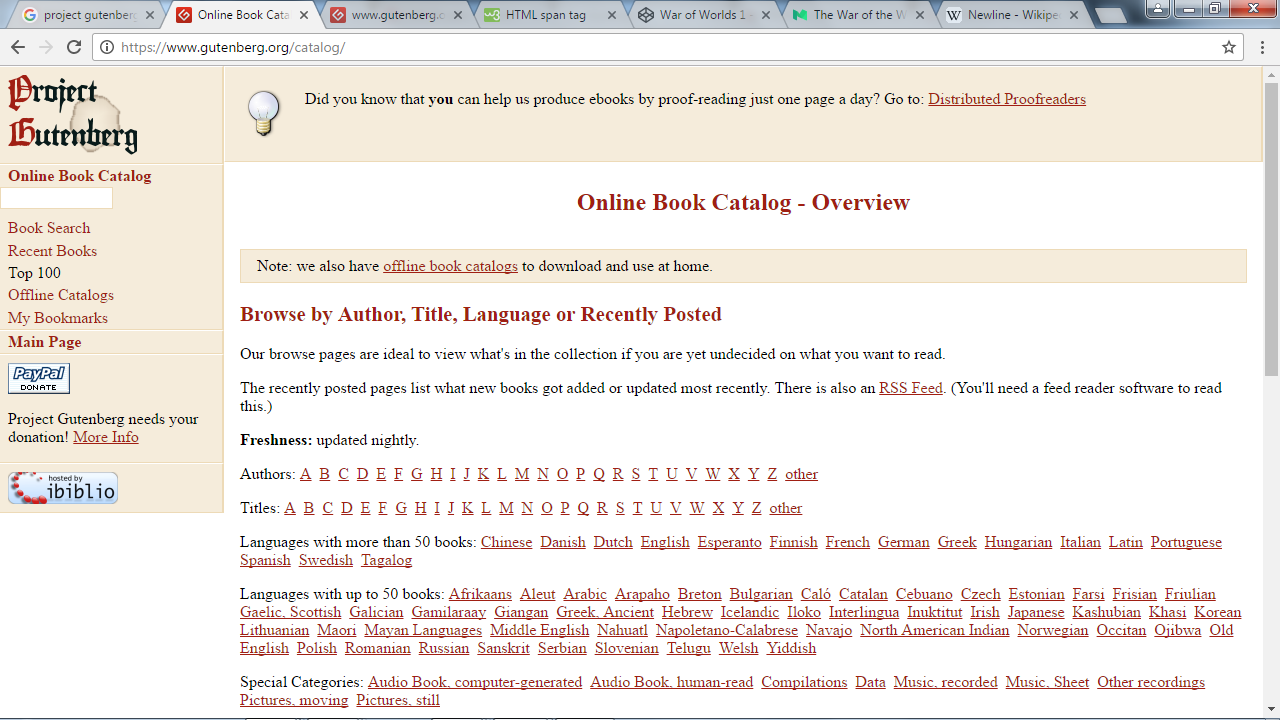The image size is (1280, 720).
Task: Browse books in Gaelic, Scottish
Action: pos(290,612)
